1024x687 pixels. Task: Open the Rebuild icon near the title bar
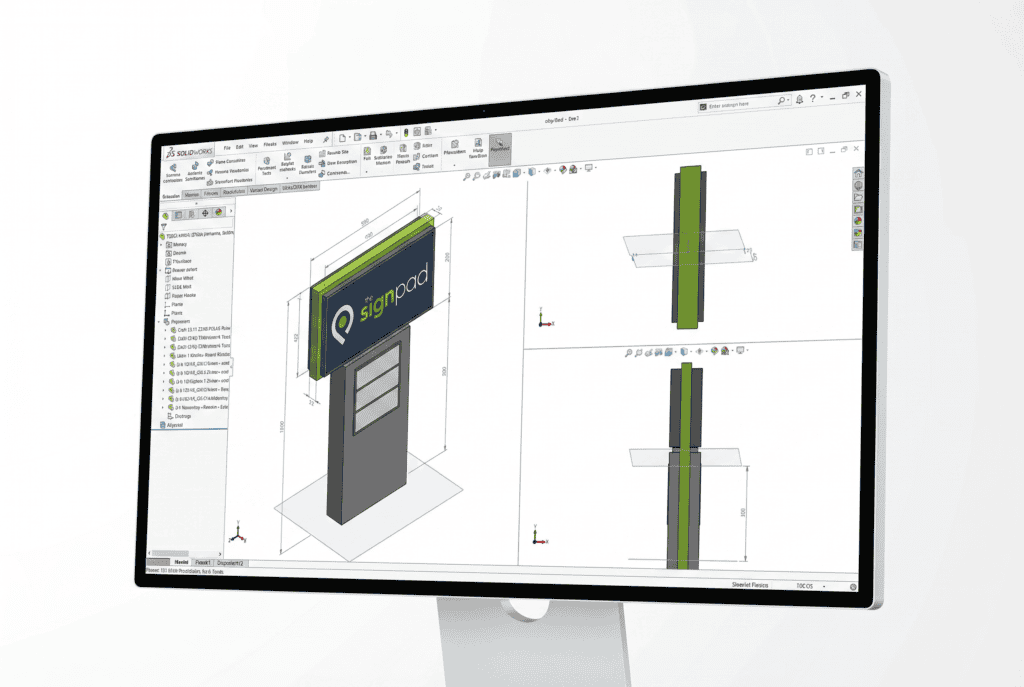(x=406, y=131)
